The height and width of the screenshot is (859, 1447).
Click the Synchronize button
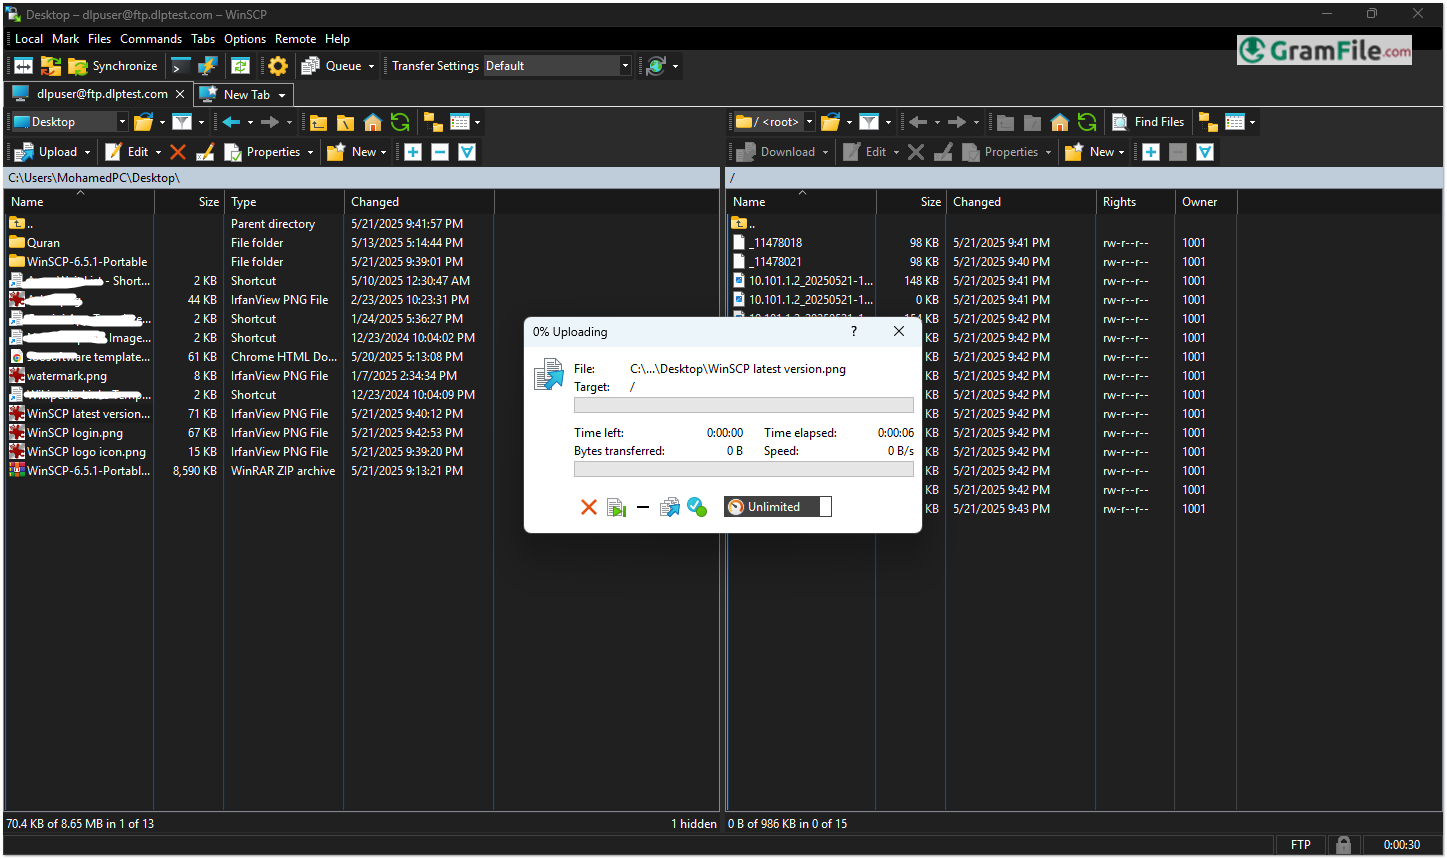pyautogui.click(x=113, y=66)
